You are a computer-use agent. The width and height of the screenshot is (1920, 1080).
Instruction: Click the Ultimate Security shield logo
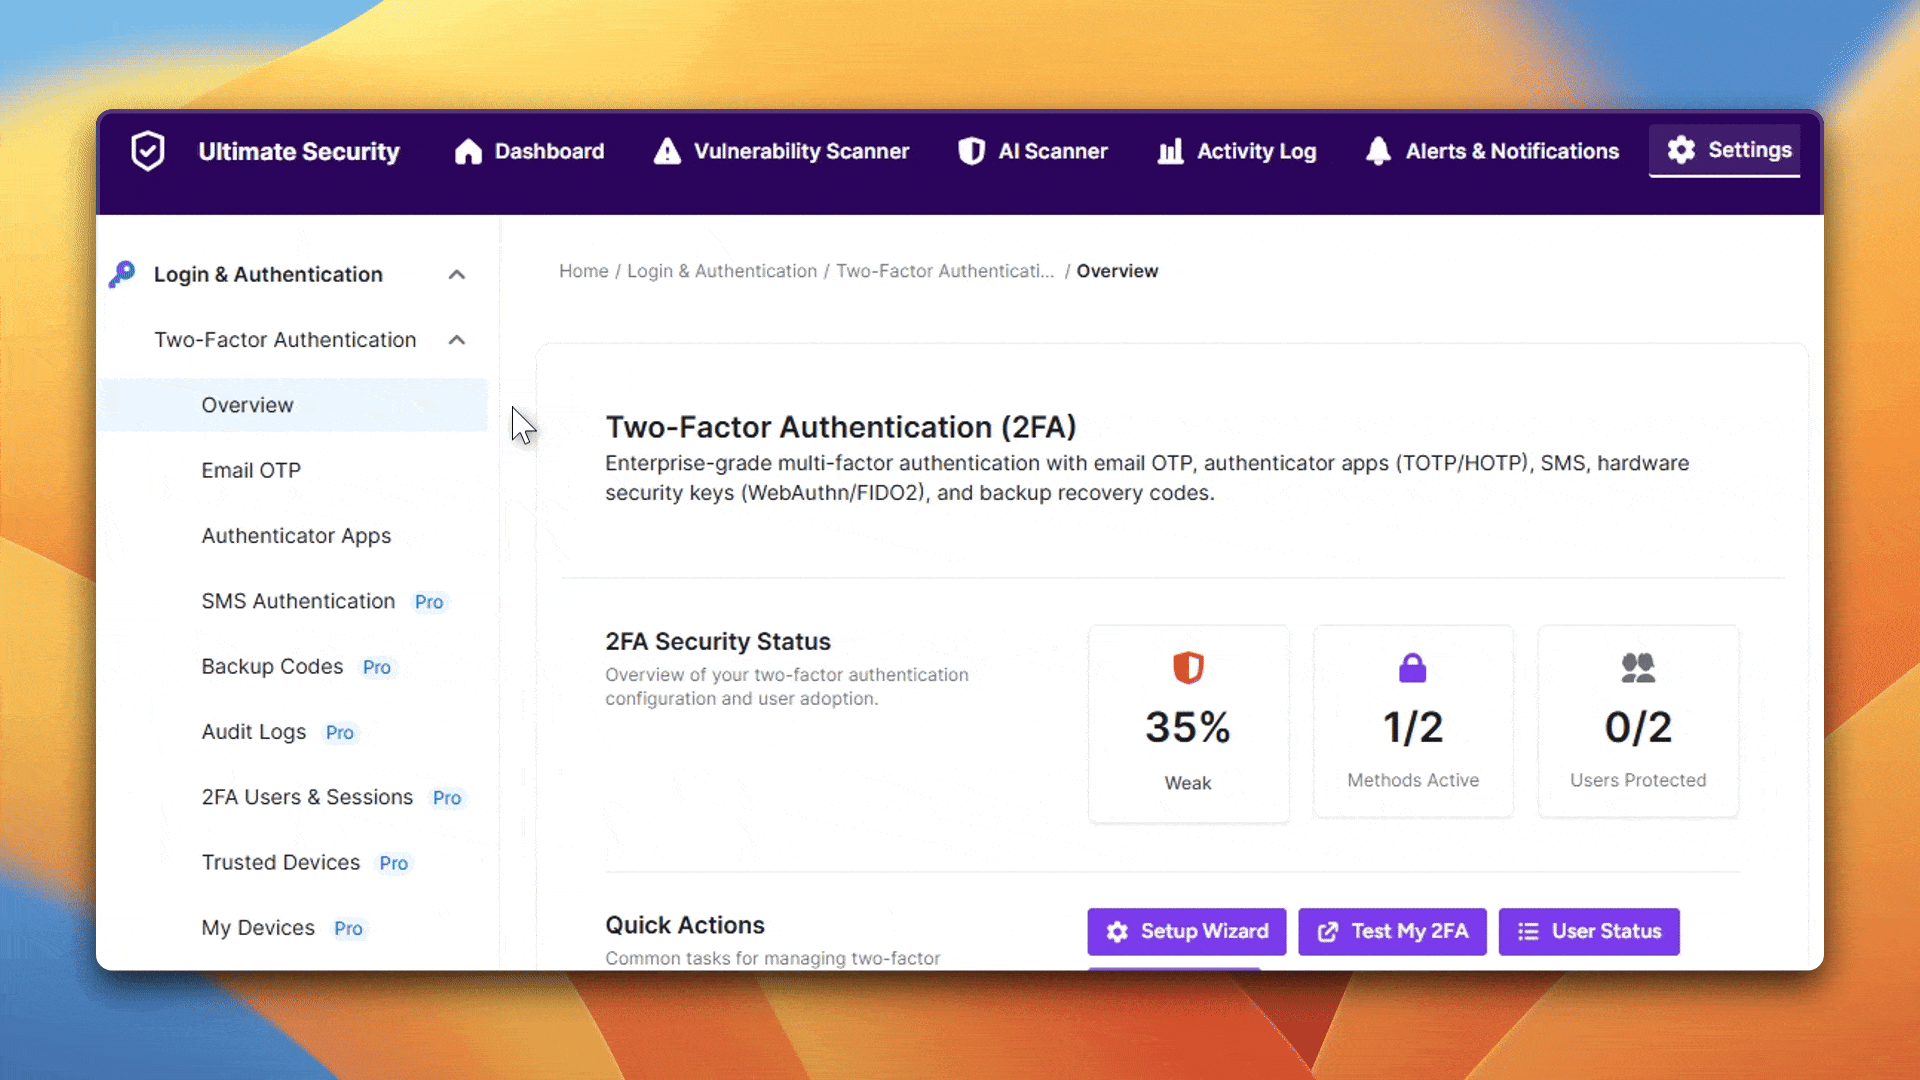(x=148, y=151)
